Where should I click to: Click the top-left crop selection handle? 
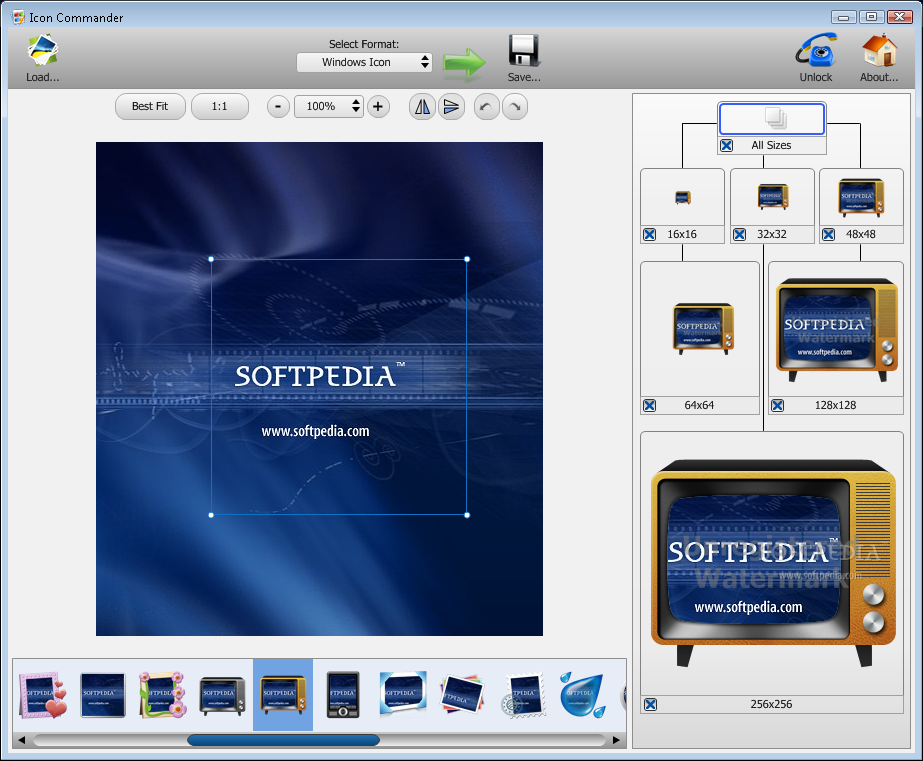click(211, 259)
